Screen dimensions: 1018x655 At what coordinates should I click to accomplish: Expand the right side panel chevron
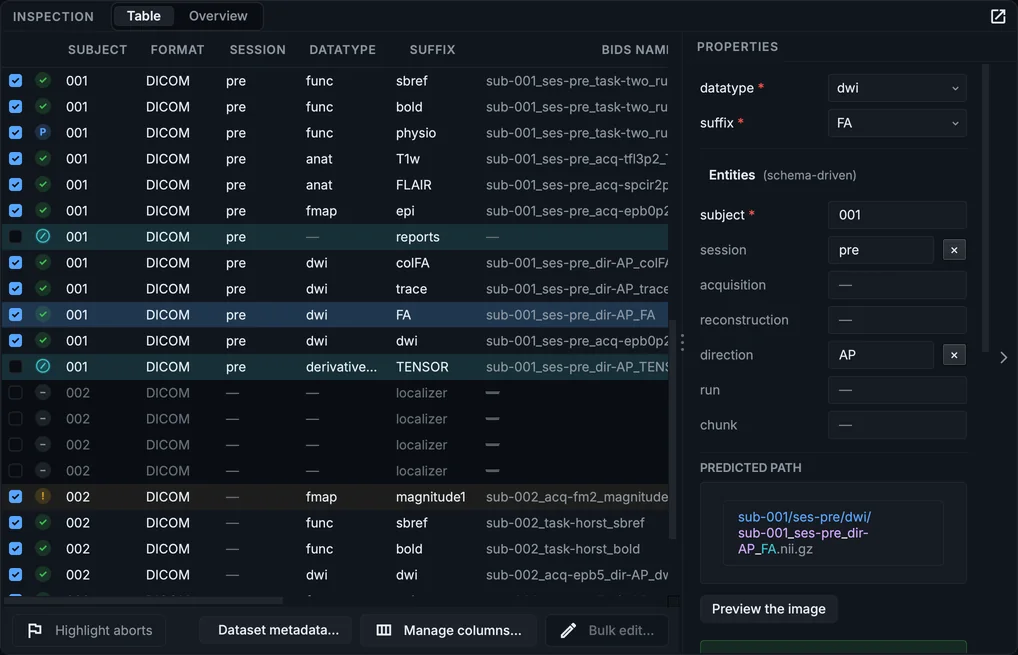tap(1004, 357)
